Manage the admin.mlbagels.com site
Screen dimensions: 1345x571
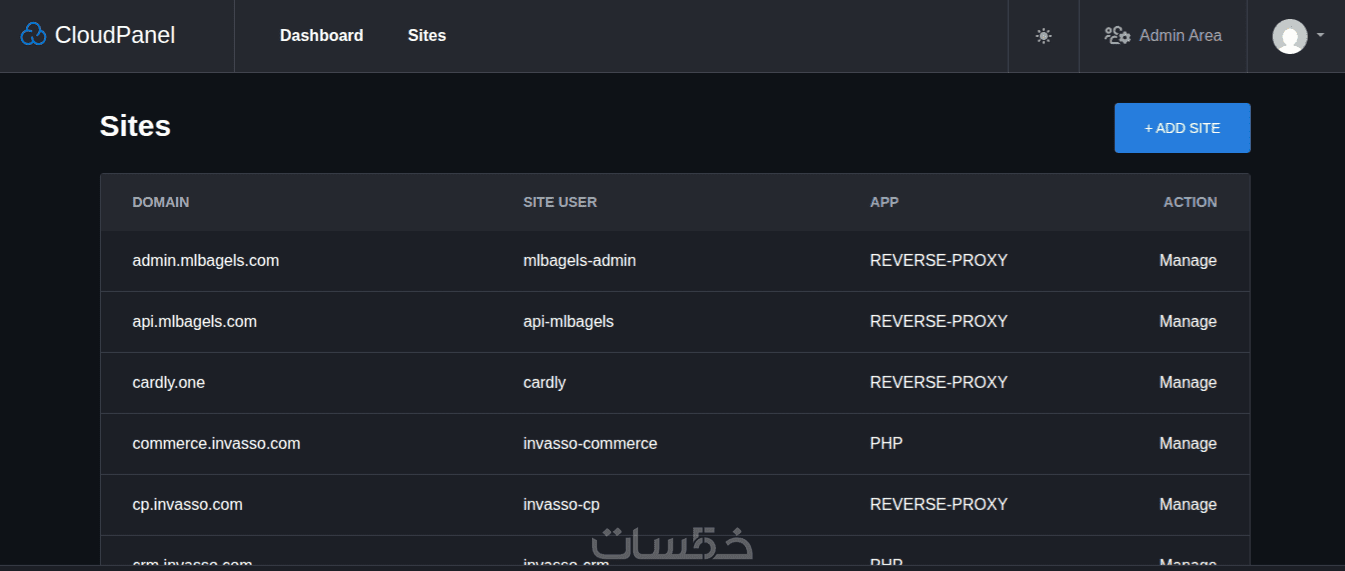1187,260
